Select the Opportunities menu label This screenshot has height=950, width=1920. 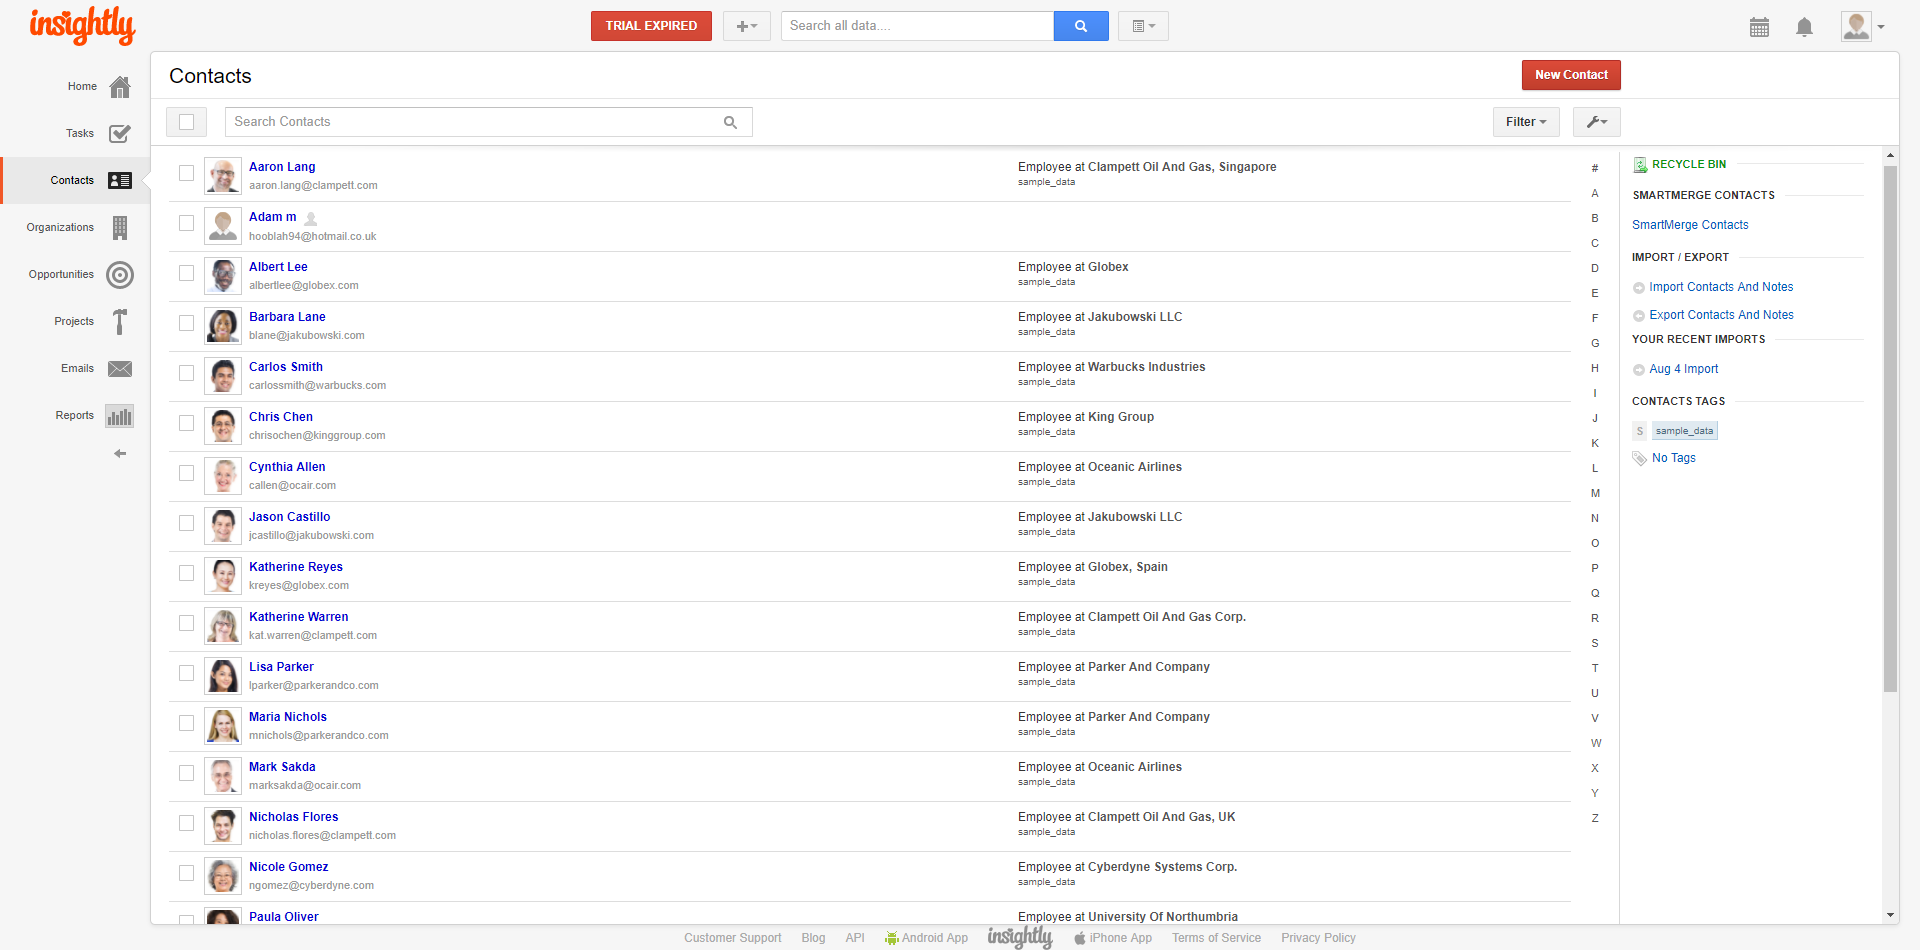point(61,275)
